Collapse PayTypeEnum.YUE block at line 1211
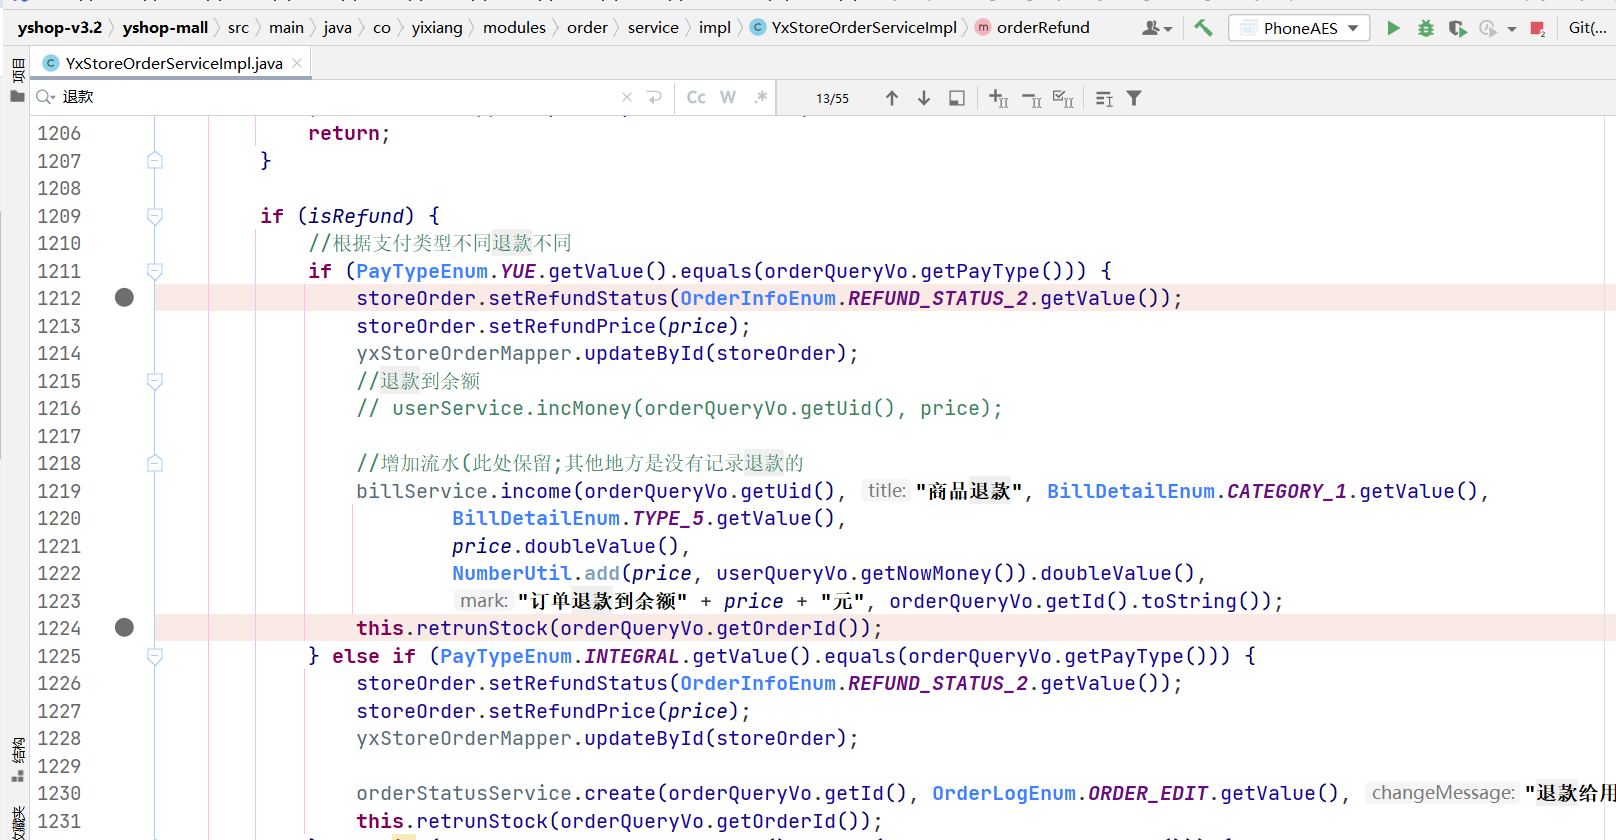1616x840 pixels. click(155, 271)
